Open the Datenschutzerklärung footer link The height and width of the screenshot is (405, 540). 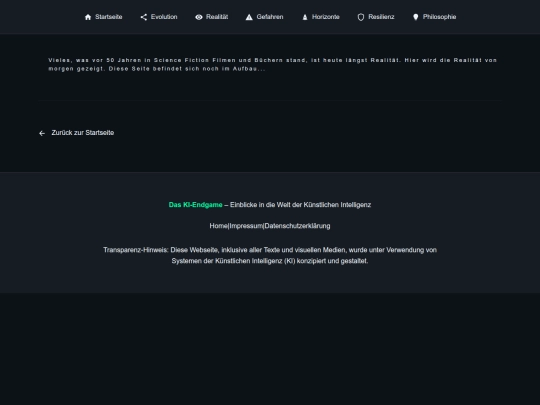(297, 226)
